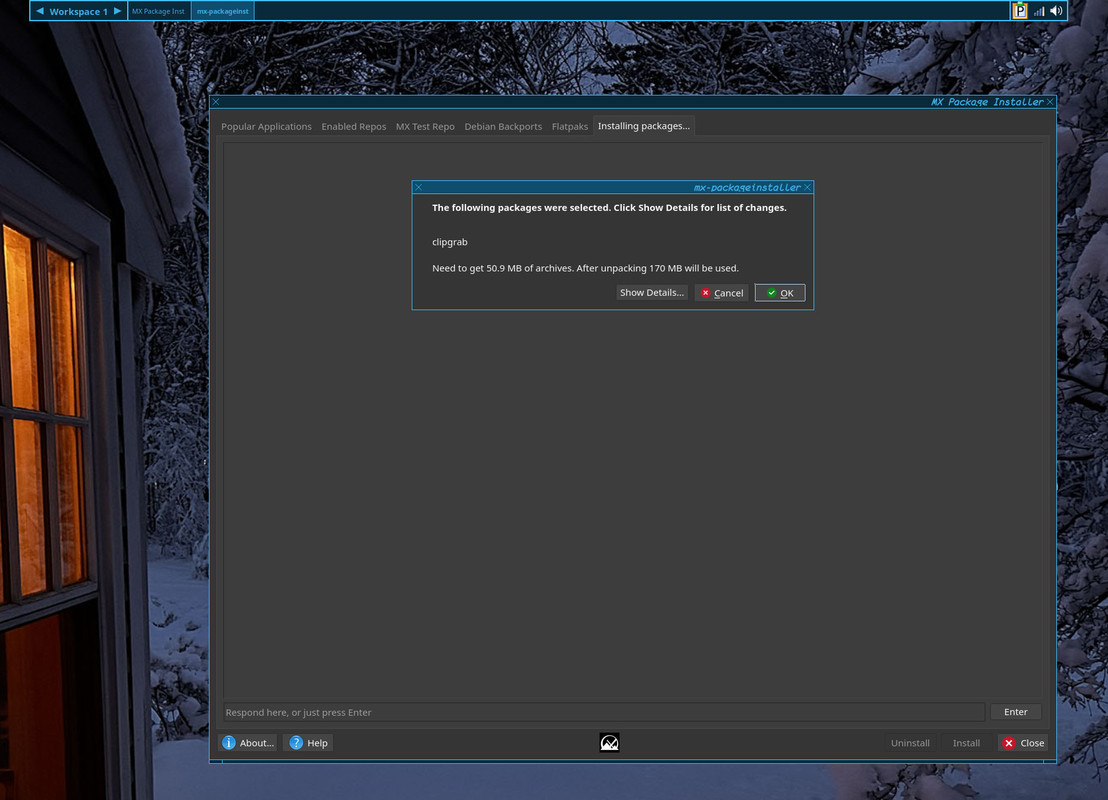1108x800 pixels.
Task: Click the MX logo icon at bottom
Action: coord(609,743)
